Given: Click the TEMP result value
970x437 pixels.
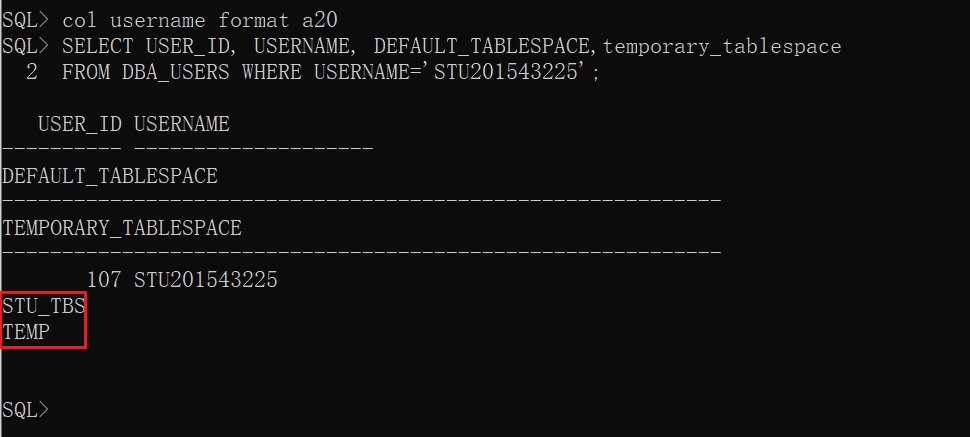Looking at the screenshot, I should pos(27,332).
